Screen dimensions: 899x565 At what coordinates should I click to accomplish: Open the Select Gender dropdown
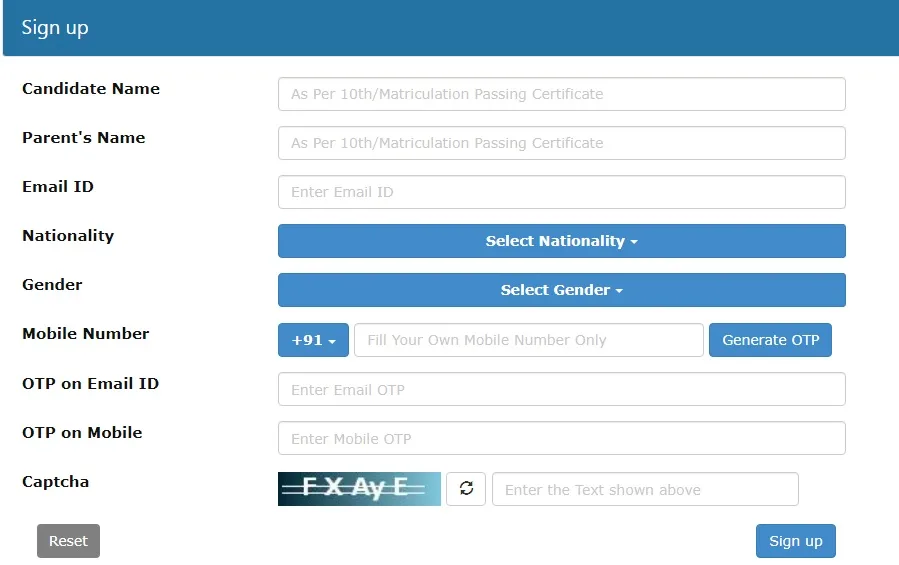pyautogui.click(x=561, y=290)
